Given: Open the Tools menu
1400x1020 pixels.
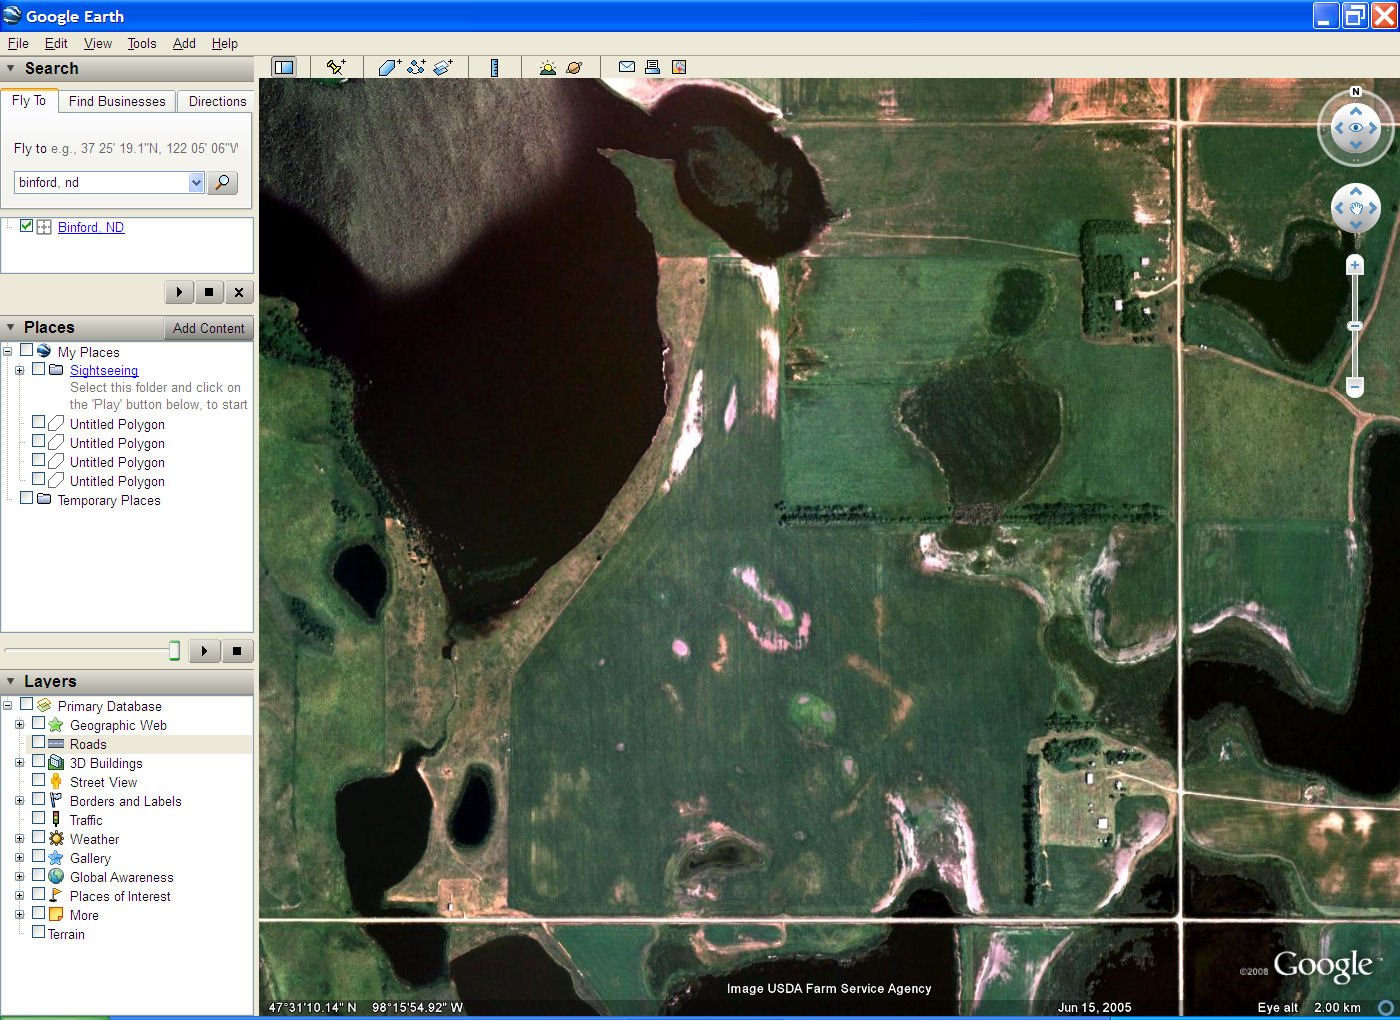Looking at the screenshot, I should [x=142, y=43].
